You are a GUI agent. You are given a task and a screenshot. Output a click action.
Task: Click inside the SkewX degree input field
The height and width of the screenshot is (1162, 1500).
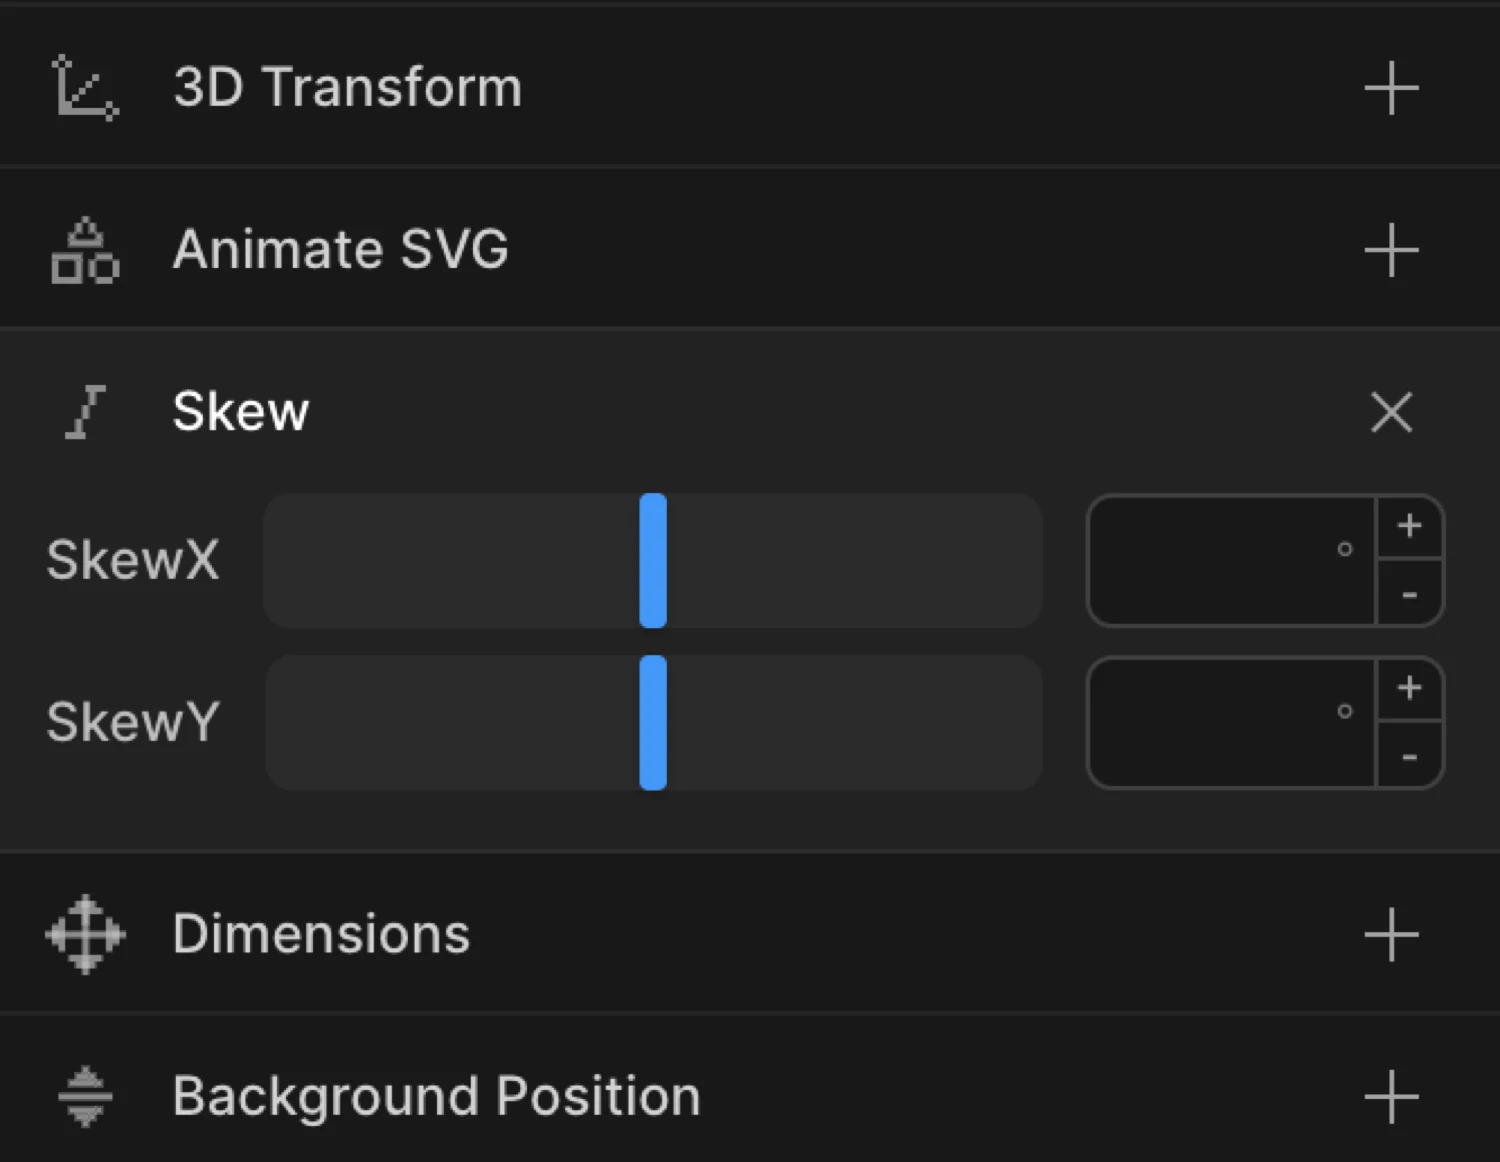coord(1220,560)
